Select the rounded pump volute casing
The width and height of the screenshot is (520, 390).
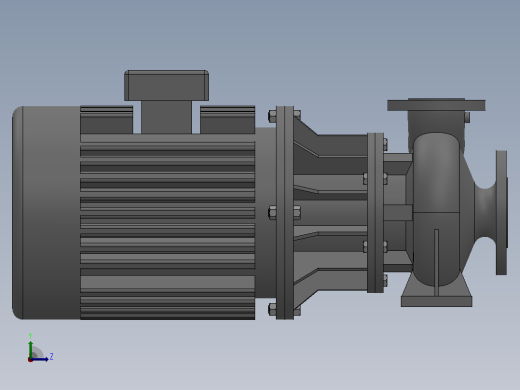pos(436,209)
